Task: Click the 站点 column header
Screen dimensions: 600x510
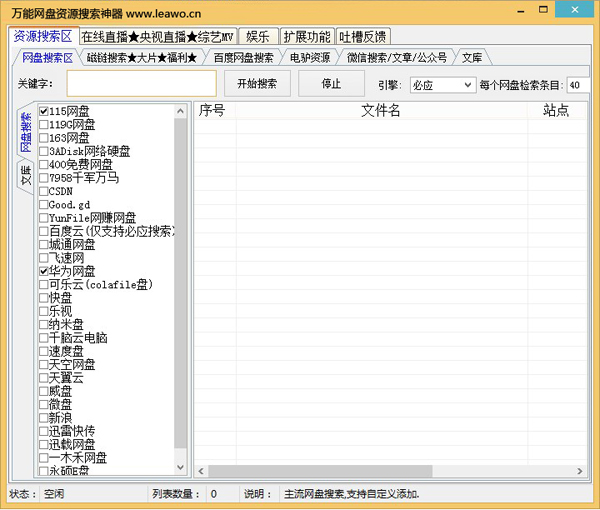Action: tap(557, 111)
